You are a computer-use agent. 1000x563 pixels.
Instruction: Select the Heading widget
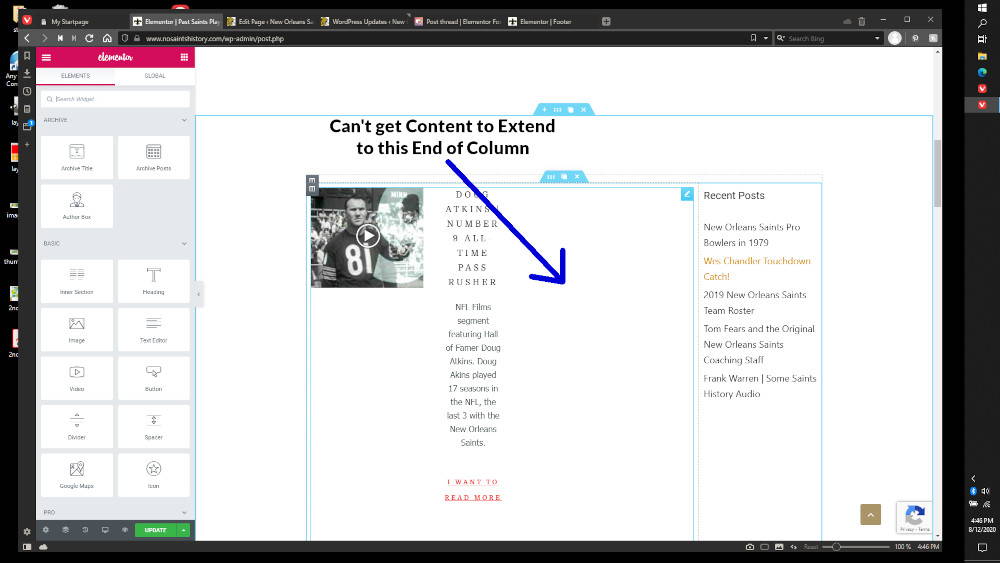coord(154,281)
